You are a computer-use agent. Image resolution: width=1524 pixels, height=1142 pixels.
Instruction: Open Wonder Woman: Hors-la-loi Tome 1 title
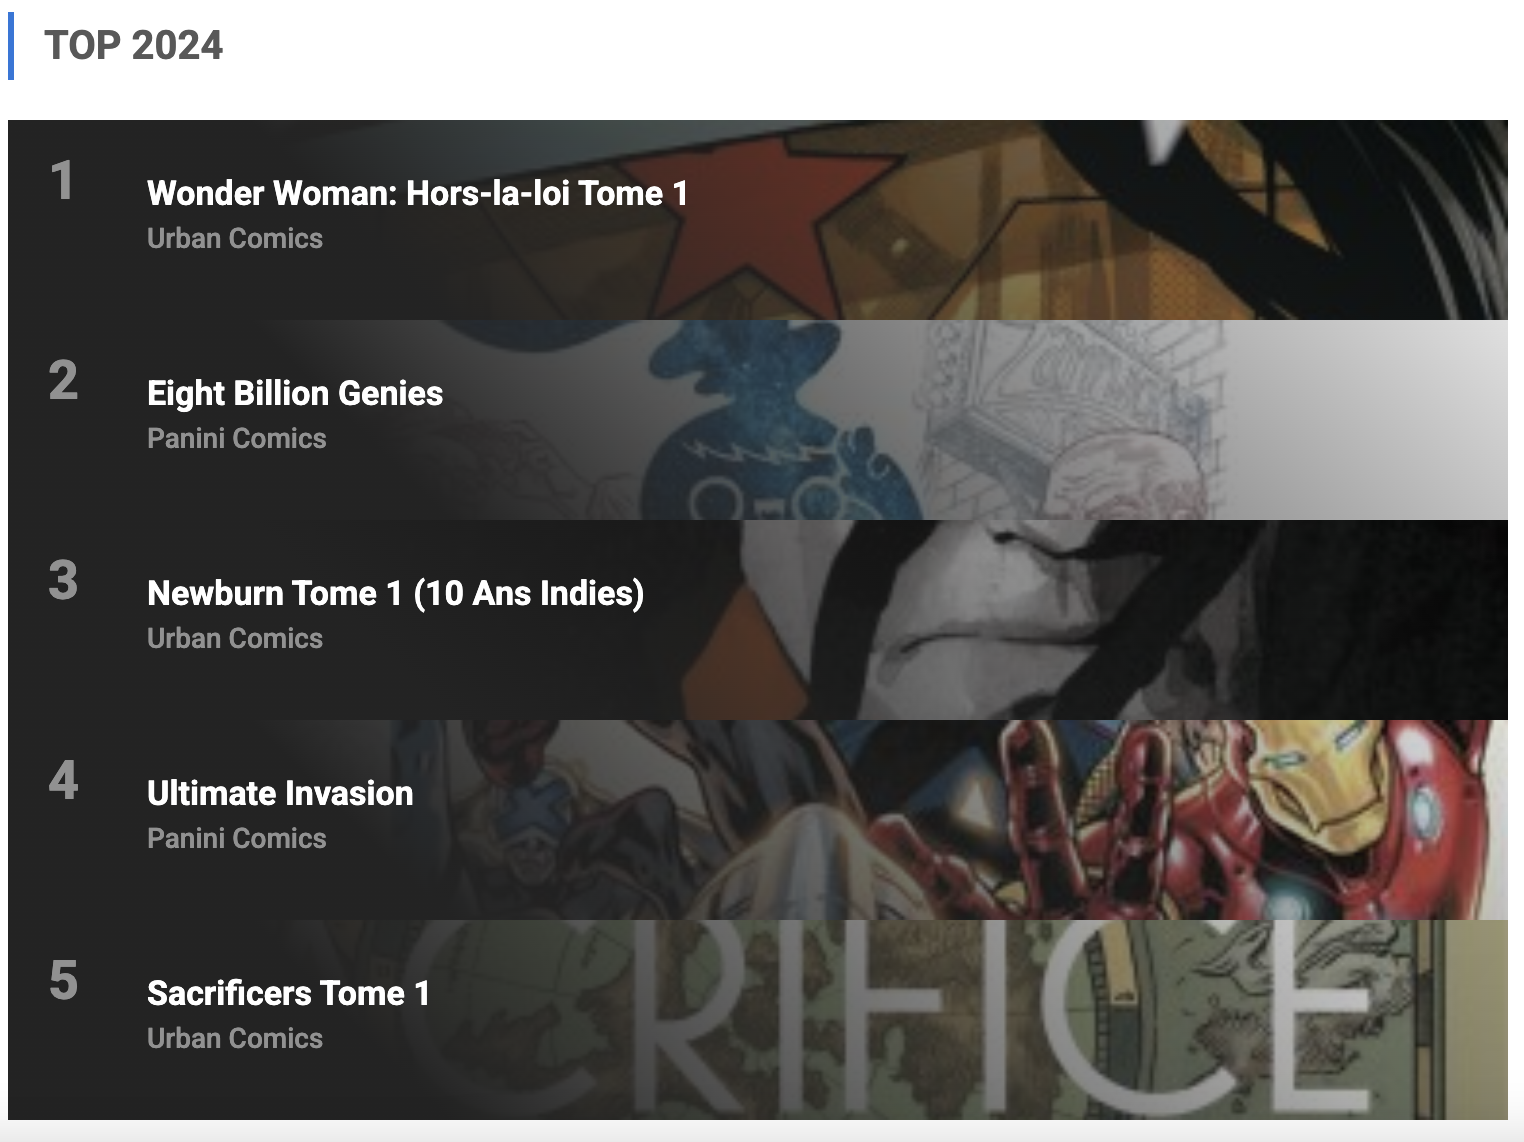(x=418, y=193)
